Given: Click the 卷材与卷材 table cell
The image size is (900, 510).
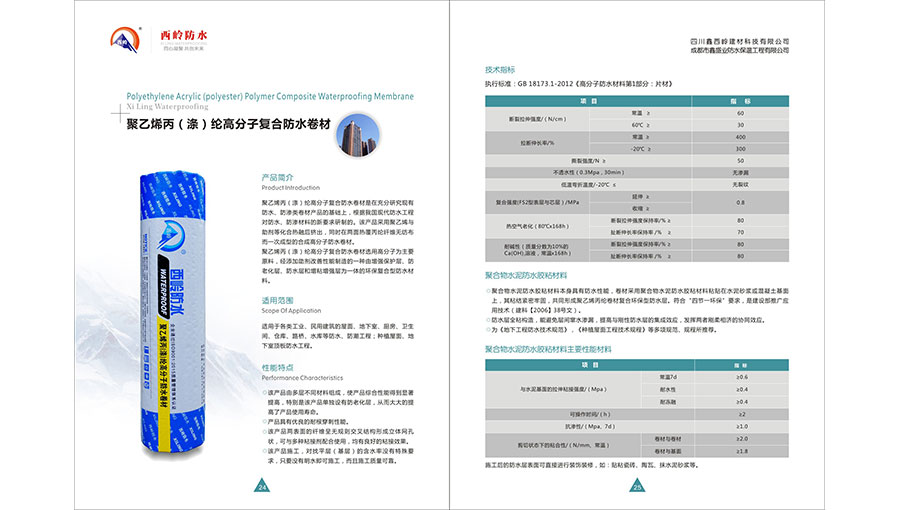Looking at the screenshot, I should point(668,439).
